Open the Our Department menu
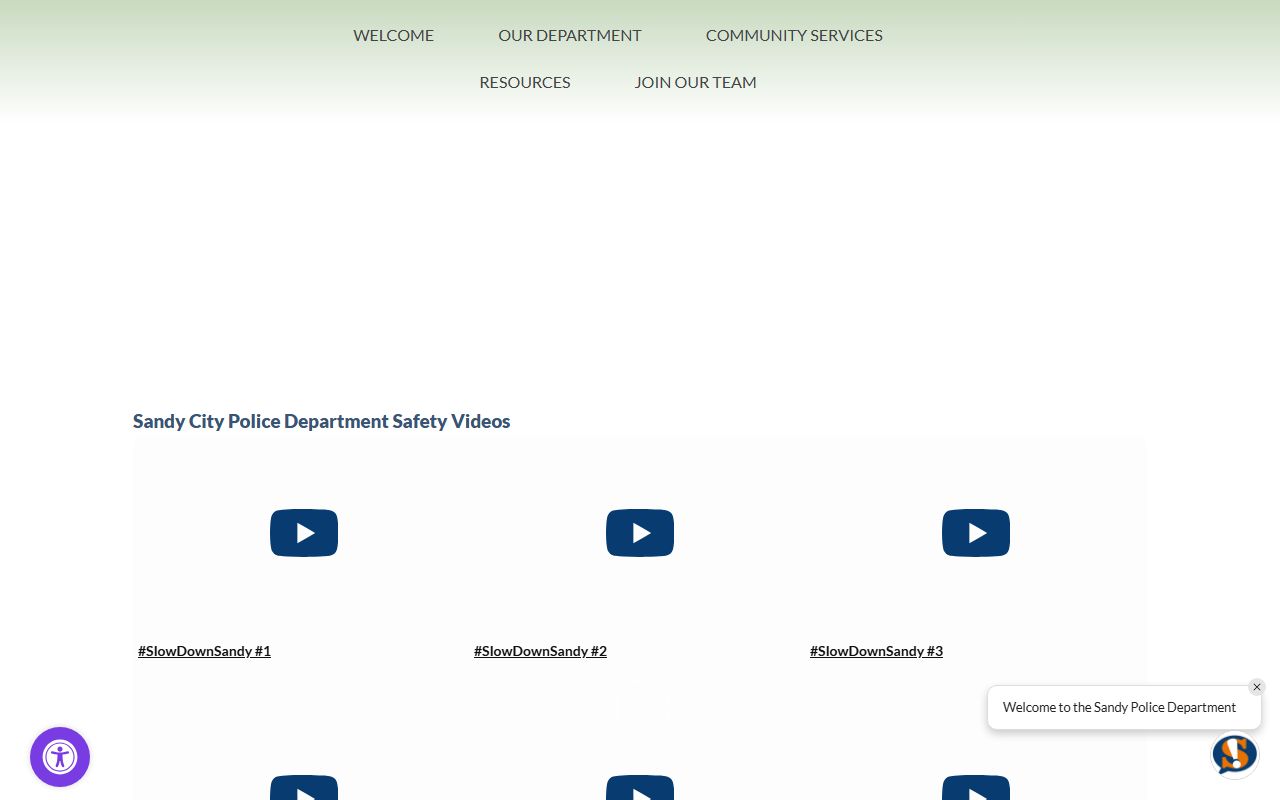This screenshot has height=800, width=1280. [x=570, y=35]
